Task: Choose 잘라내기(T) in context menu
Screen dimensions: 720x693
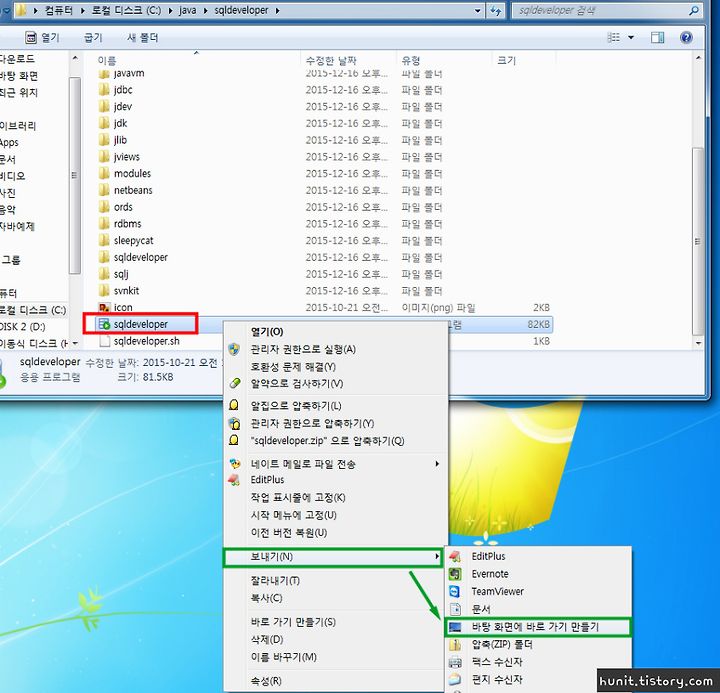Action: pyautogui.click(x=275, y=580)
